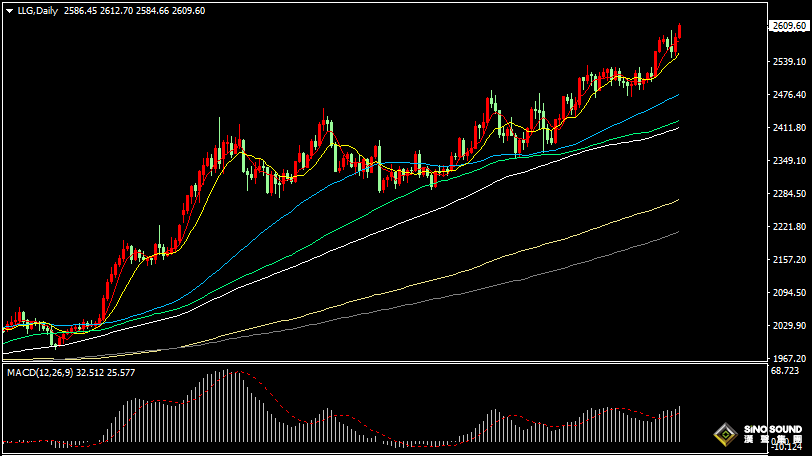
Task: Click the tallest MACD histogram peak bar
Action: (x=227, y=405)
